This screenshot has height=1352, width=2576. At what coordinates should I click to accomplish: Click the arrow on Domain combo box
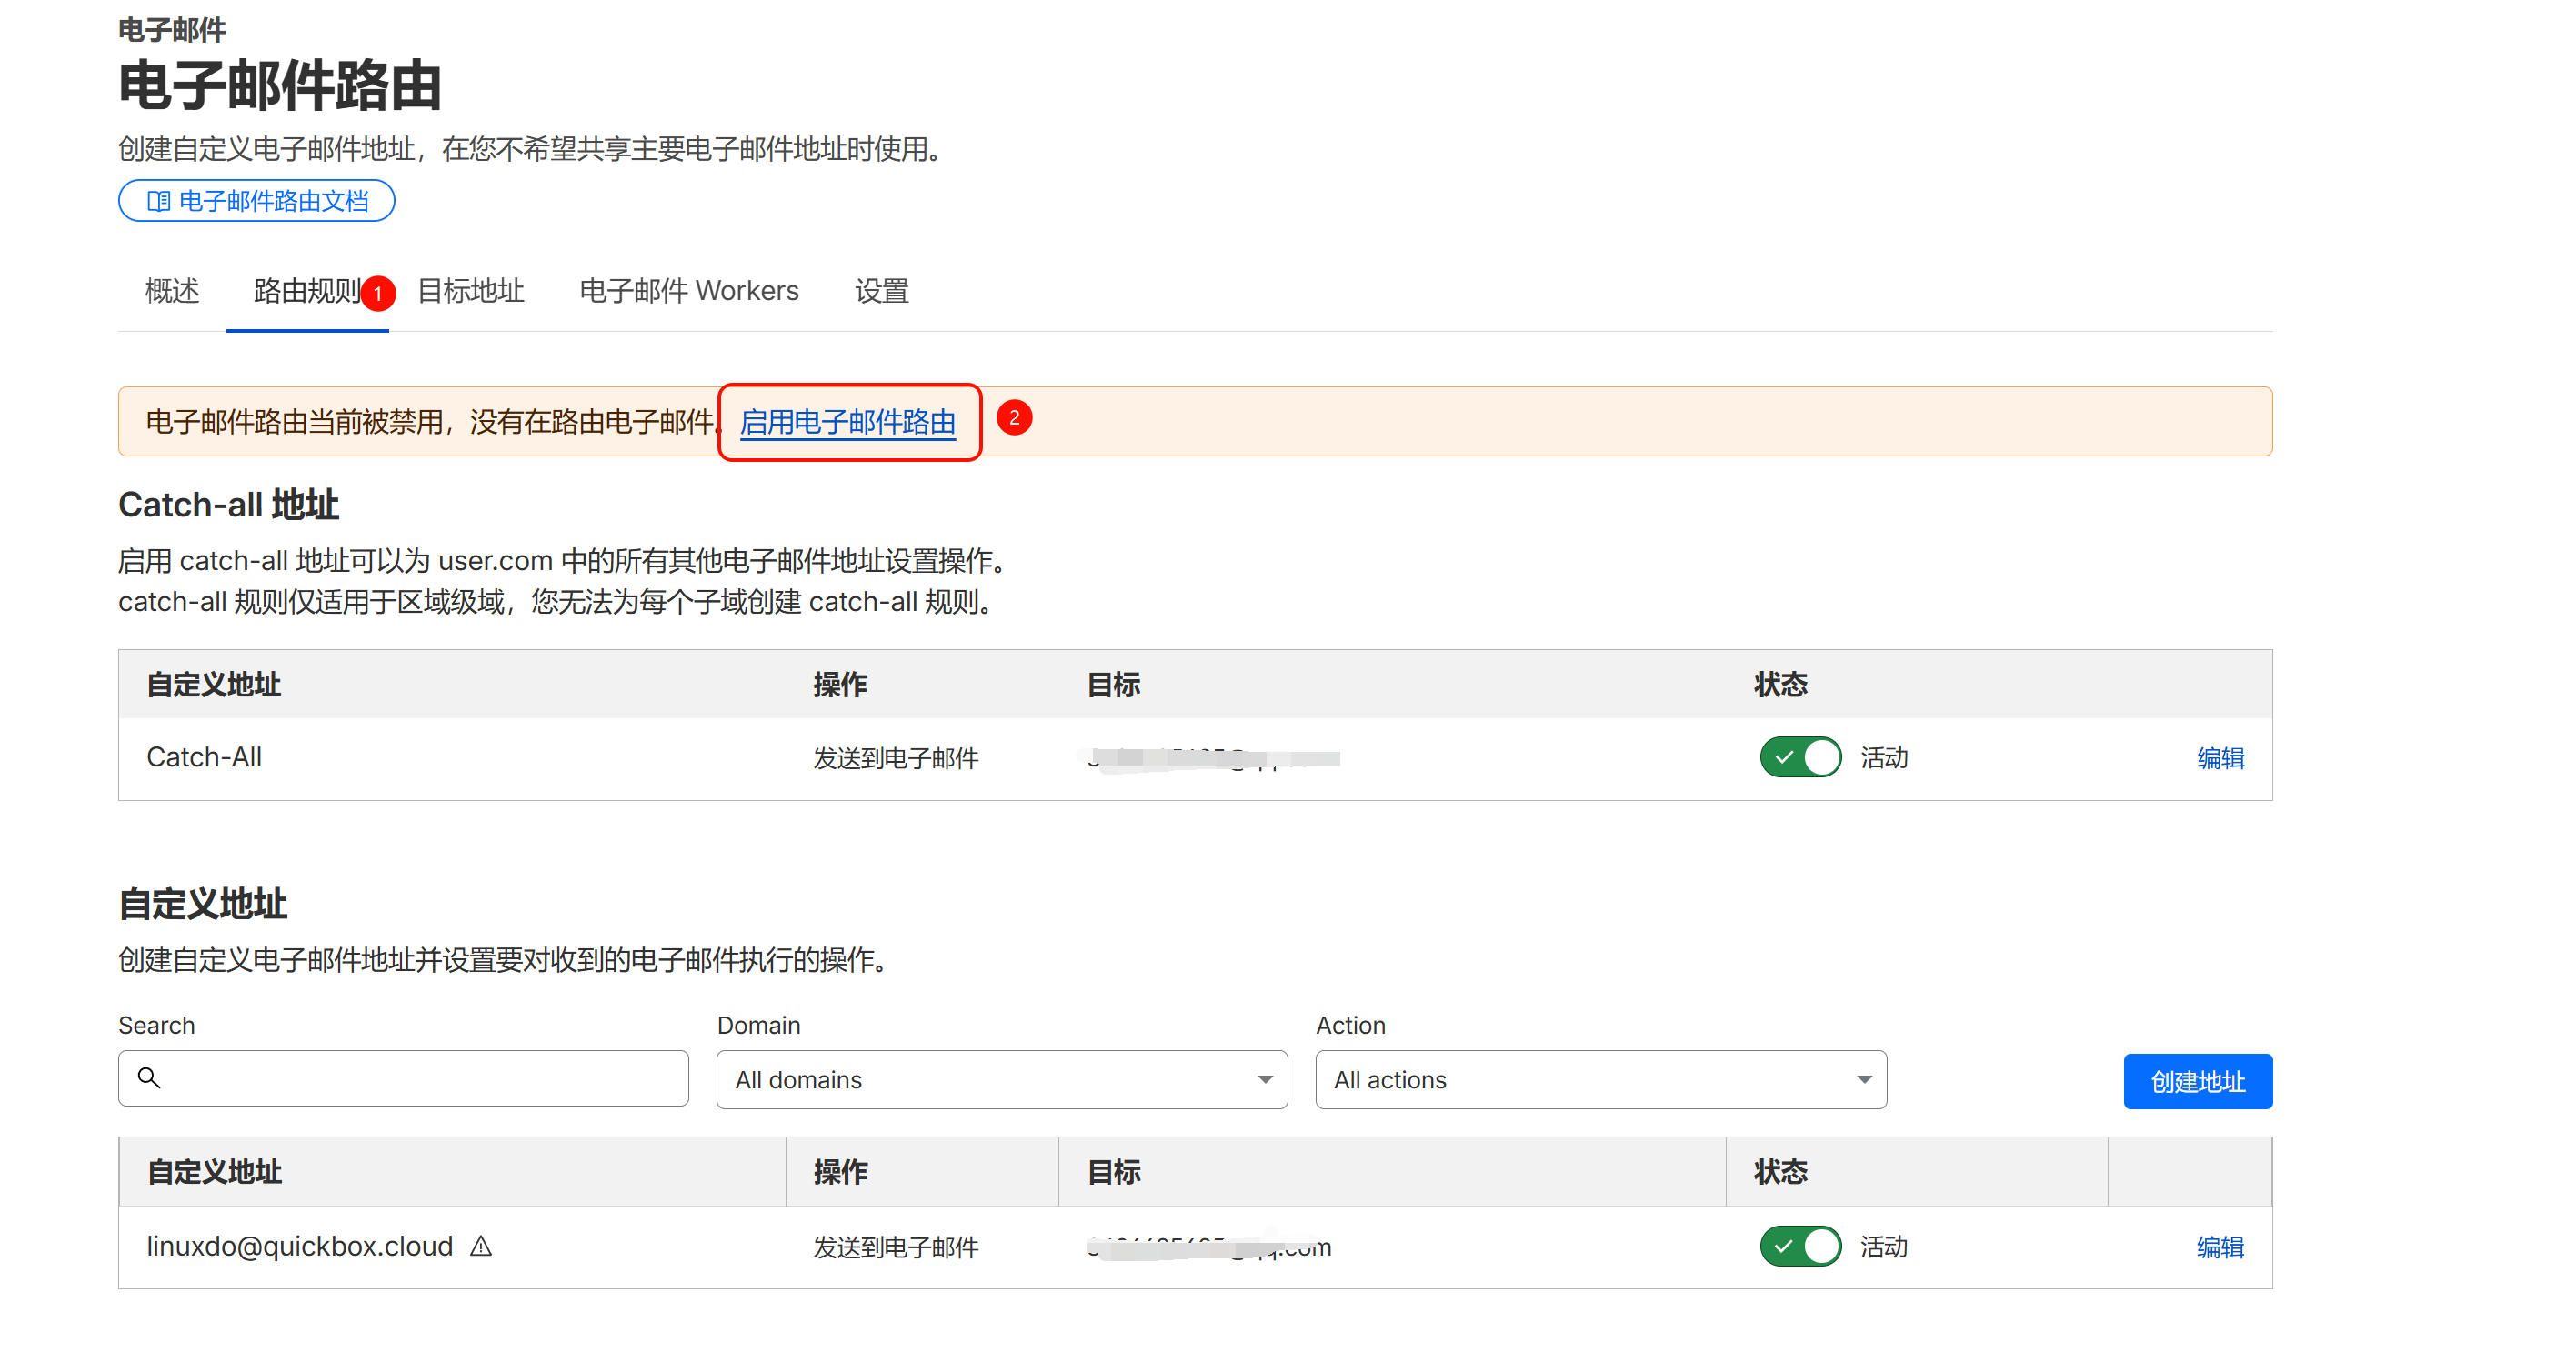click(1265, 1079)
